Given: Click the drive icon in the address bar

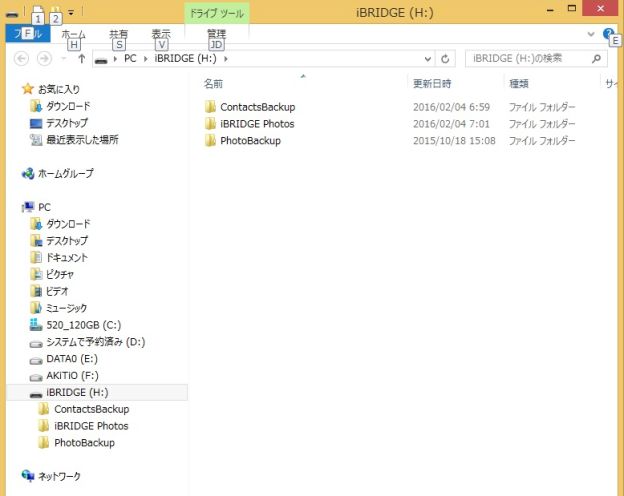Looking at the screenshot, I should pyautogui.click(x=101, y=60).
